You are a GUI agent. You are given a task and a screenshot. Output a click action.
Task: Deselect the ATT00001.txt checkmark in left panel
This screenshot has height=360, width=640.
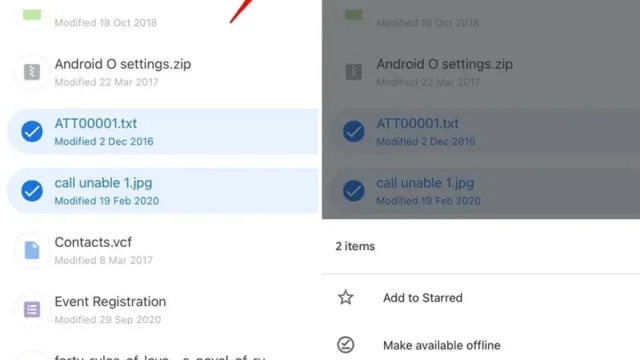(x=32, y=131)
